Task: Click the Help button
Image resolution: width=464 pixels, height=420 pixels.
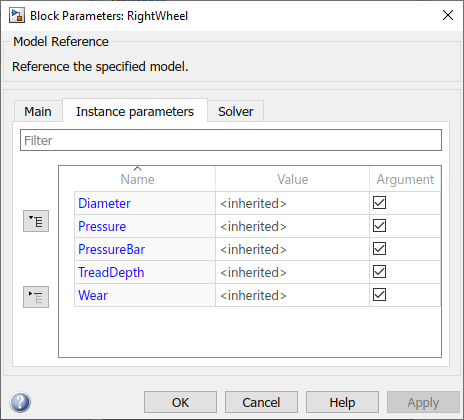Action: [342, 402]
